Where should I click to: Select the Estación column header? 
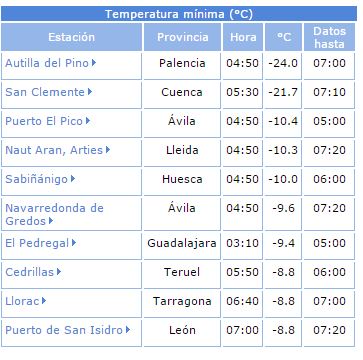click(71, 37)
